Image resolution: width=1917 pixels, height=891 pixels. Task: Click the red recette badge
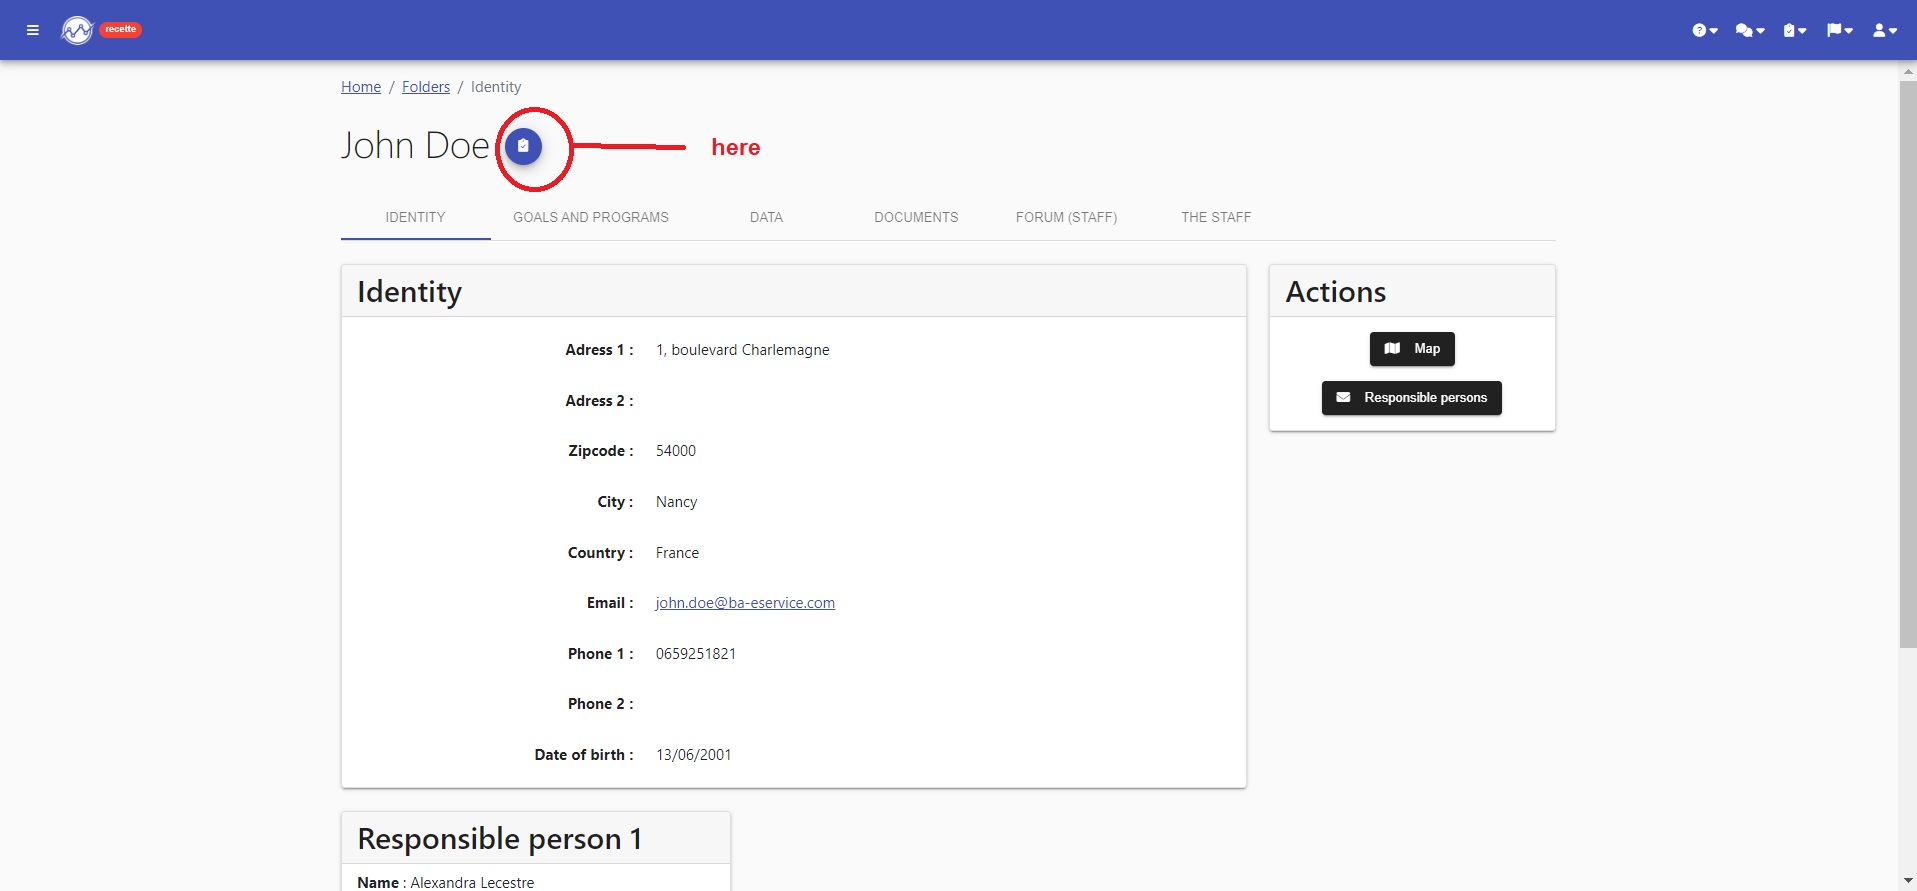(x=120, y=29)
